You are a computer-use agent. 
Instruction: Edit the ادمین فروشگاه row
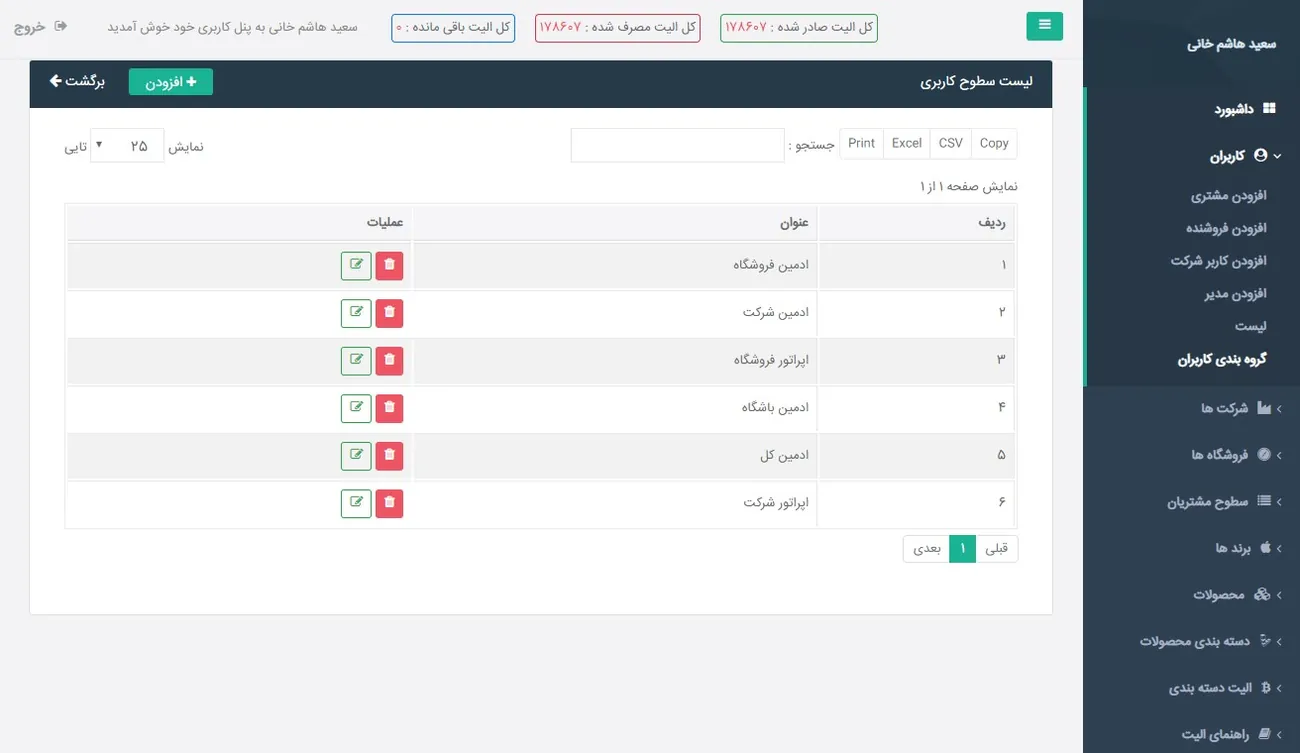pos(356,266)
